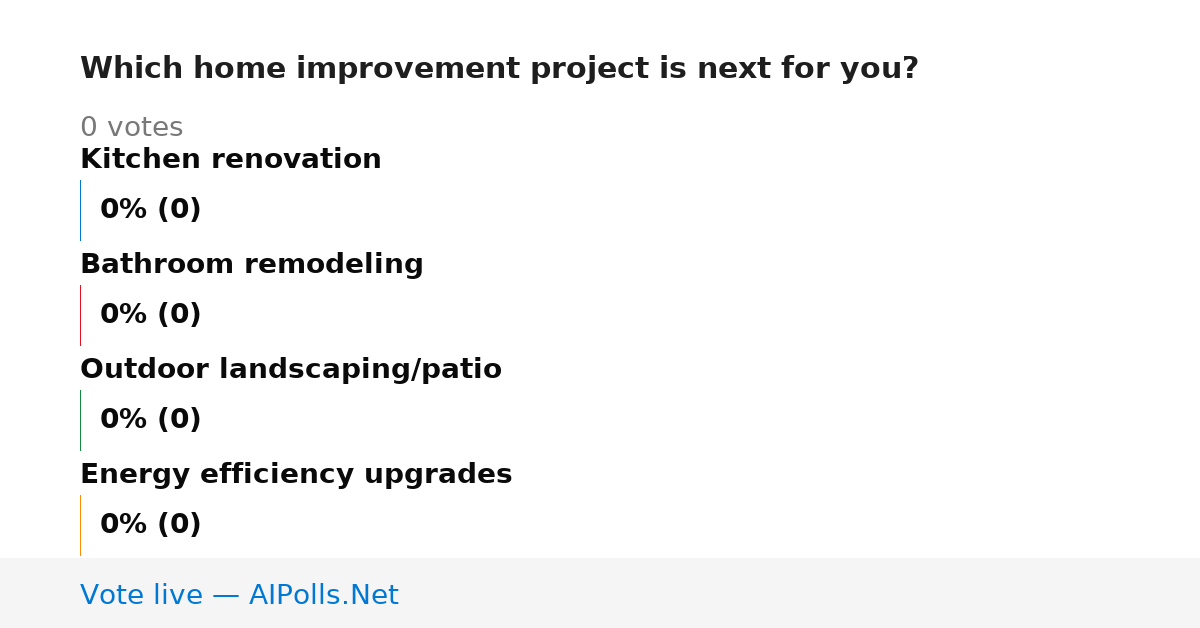Click the green Outdoor landscaping result bar

click(x=80, y=420)
